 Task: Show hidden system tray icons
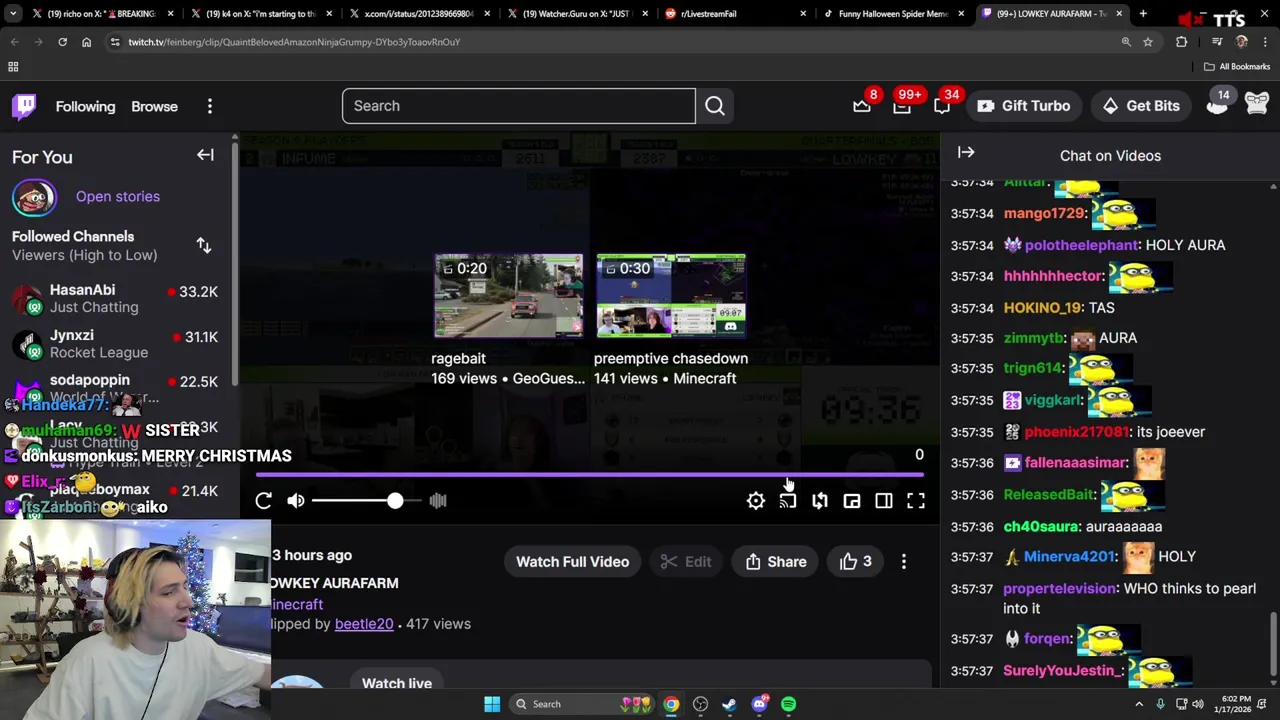(1138, 704)
